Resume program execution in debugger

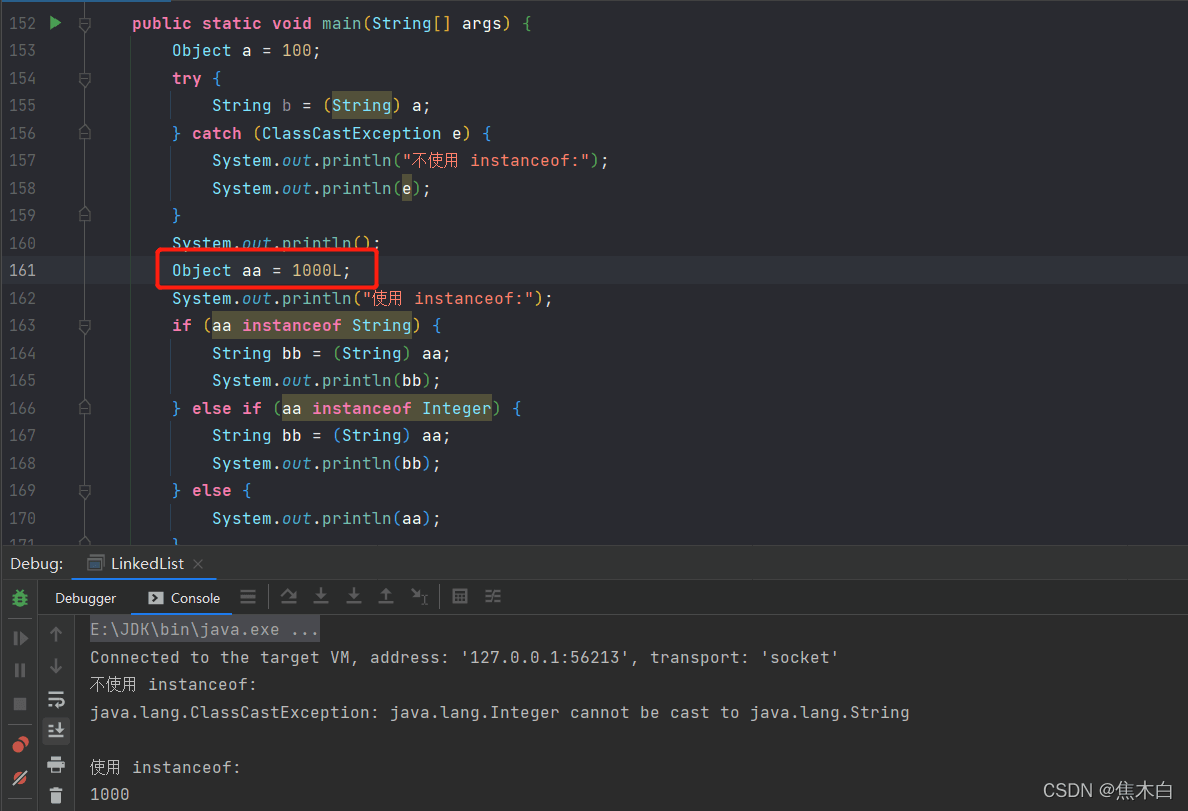(20, 638)
